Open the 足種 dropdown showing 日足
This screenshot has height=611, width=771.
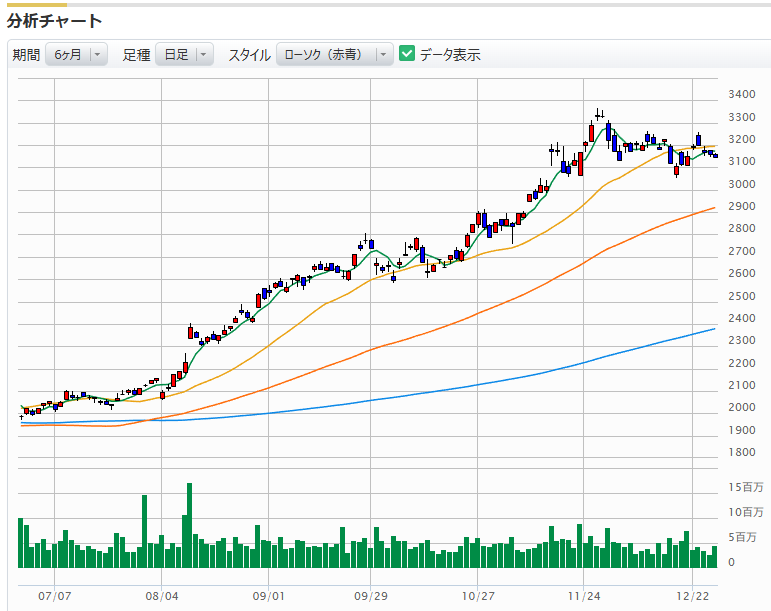coord(184,55)
